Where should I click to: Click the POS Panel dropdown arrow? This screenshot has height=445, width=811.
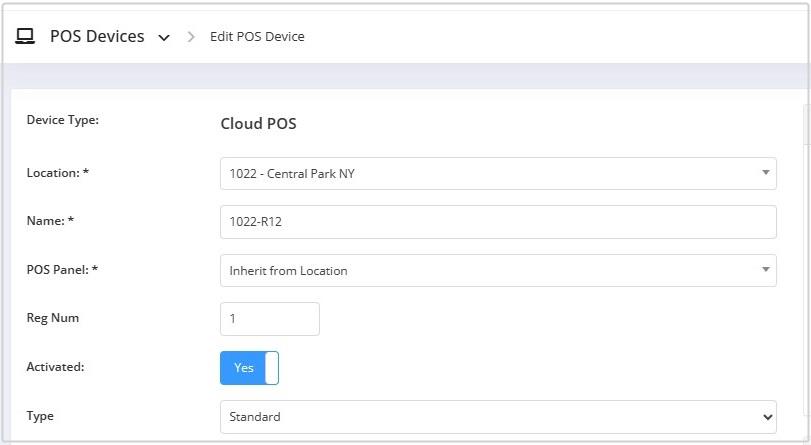(x=765, y=270)
